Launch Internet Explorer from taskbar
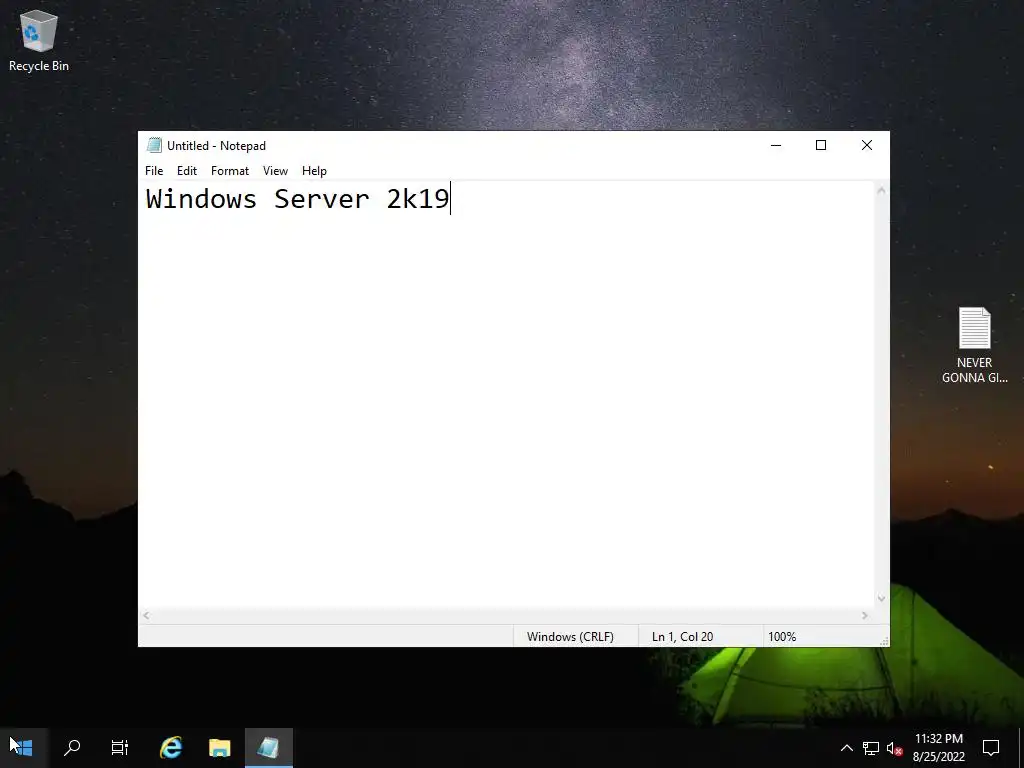The width and height of the screenshot is (1024, 768). tap(171, 747)
